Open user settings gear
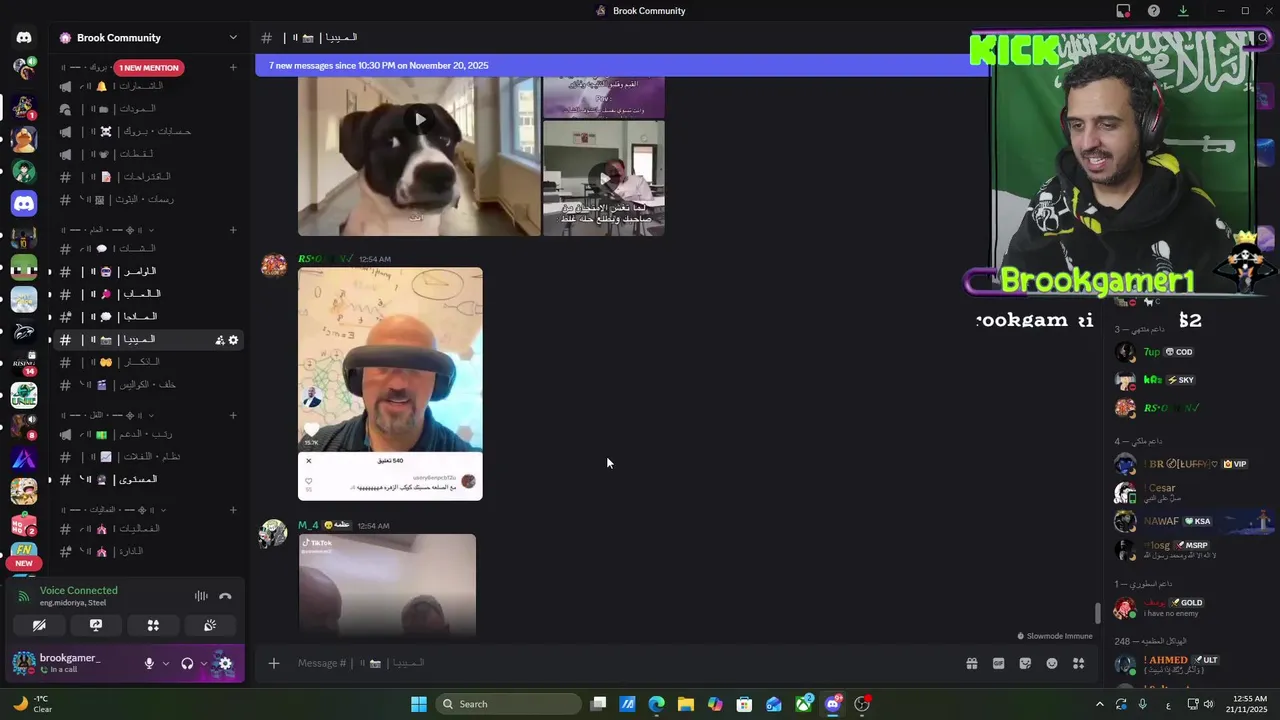 [225, 663]
